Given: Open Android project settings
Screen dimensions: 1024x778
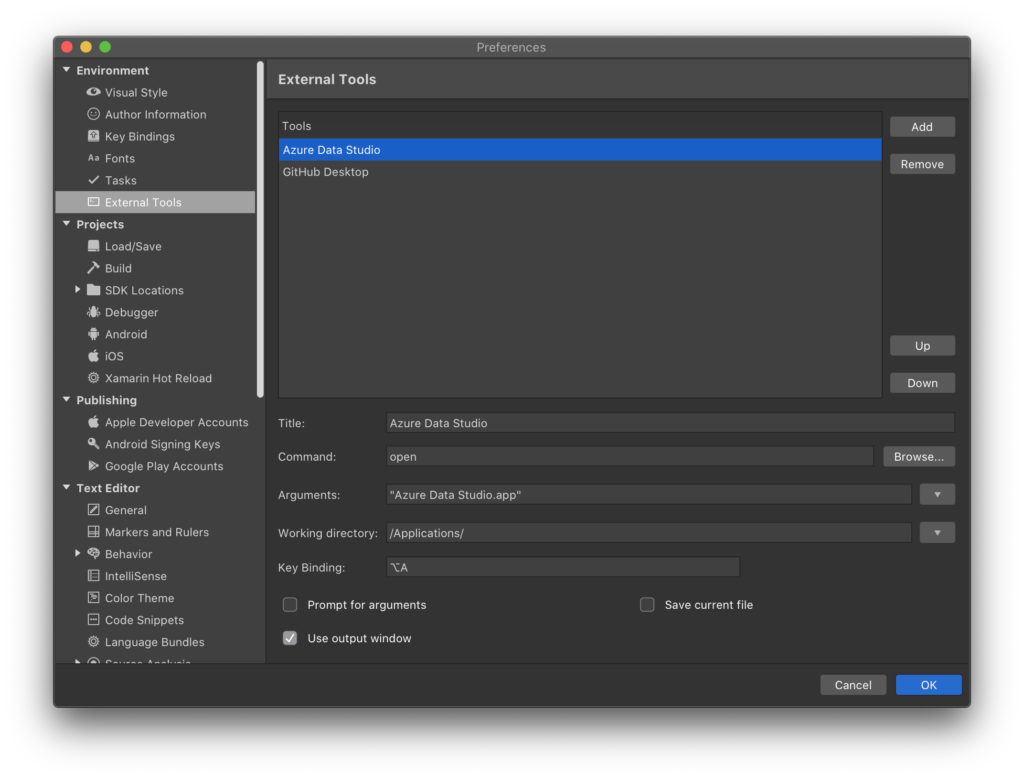Looking at the screenshot, I should click(124, 334).
